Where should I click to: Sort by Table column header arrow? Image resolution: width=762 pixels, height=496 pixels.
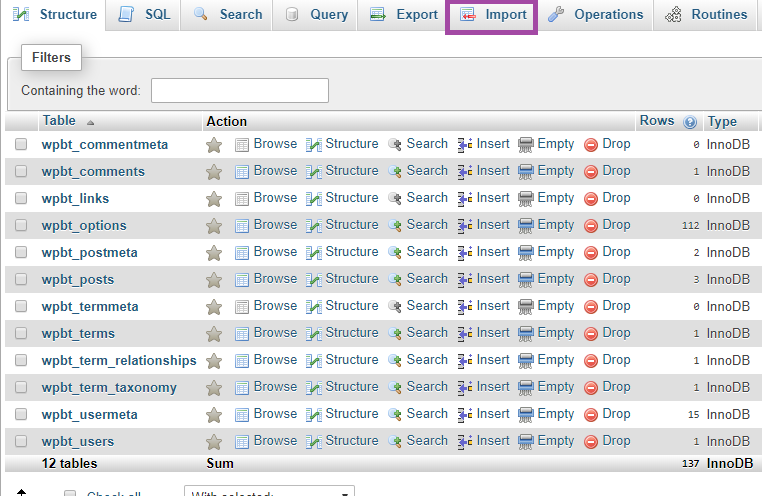(91, 122)
